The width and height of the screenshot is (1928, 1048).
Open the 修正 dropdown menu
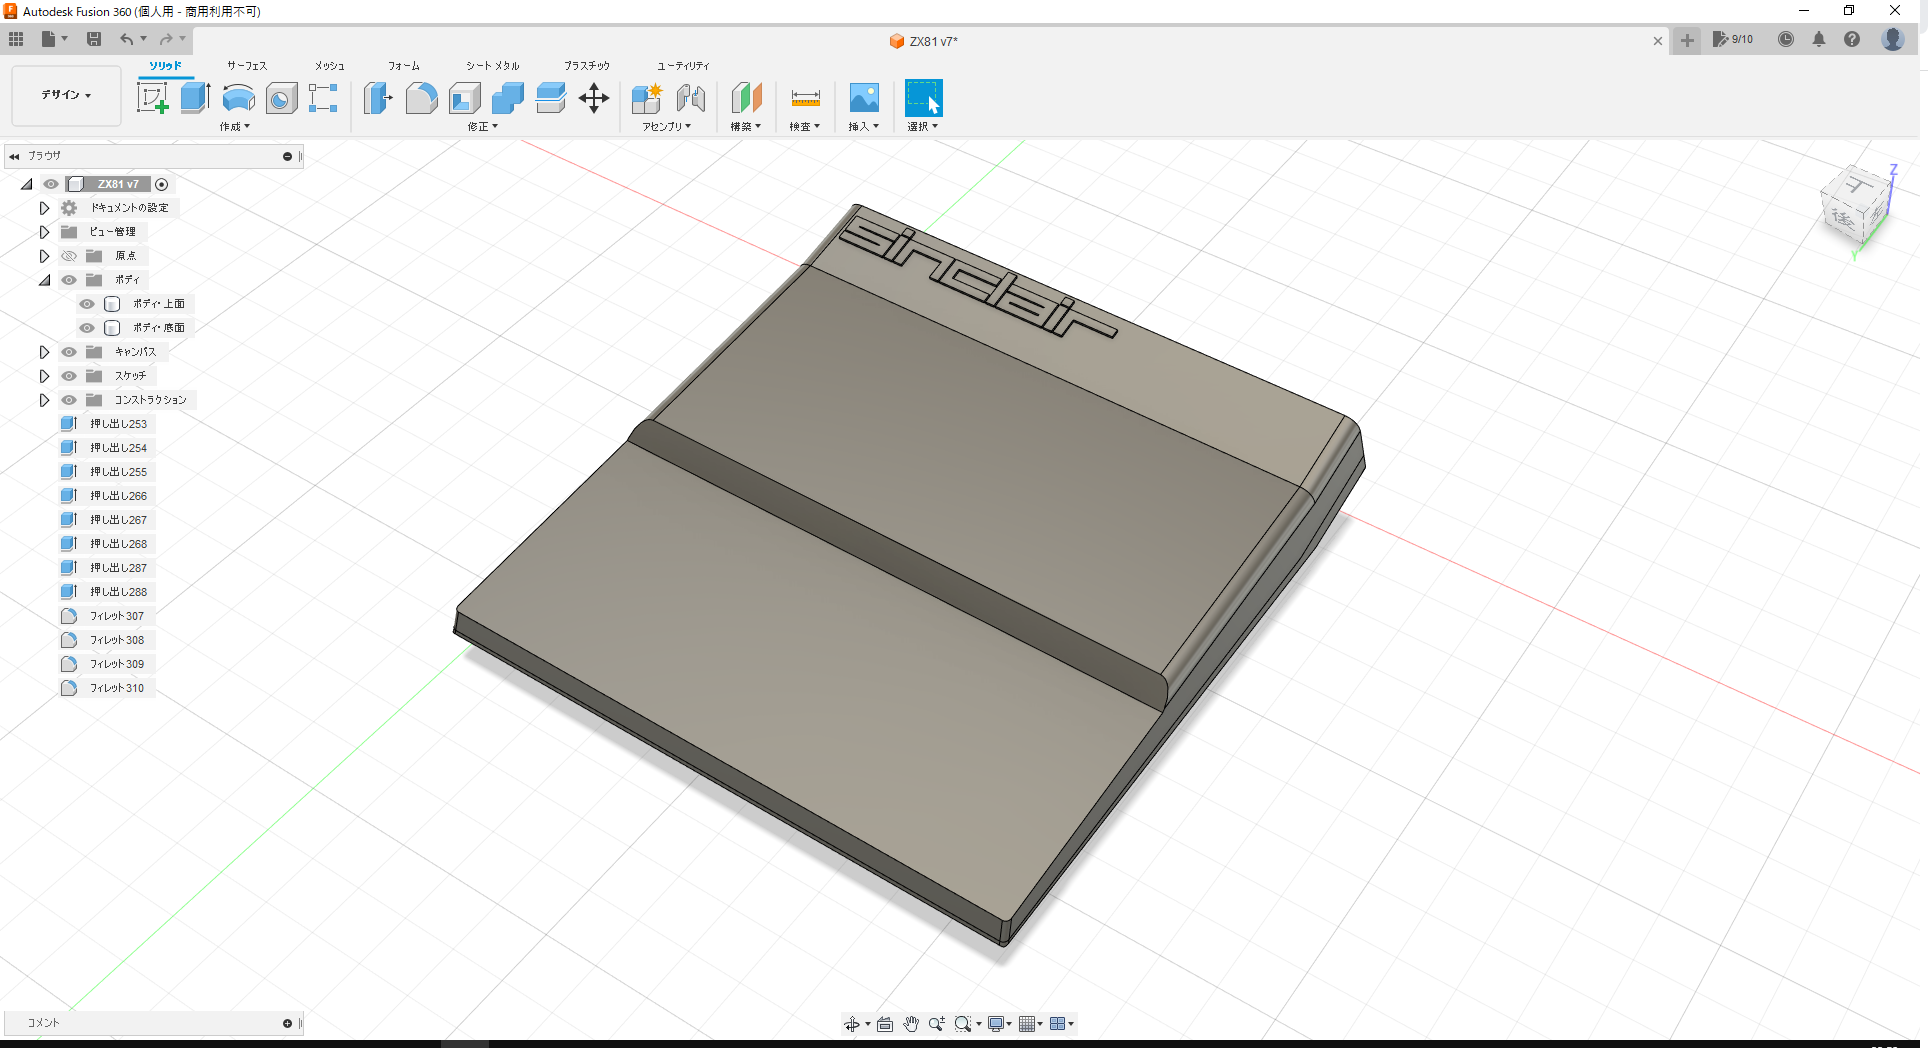pyautogui.click(x=480, y=126)
